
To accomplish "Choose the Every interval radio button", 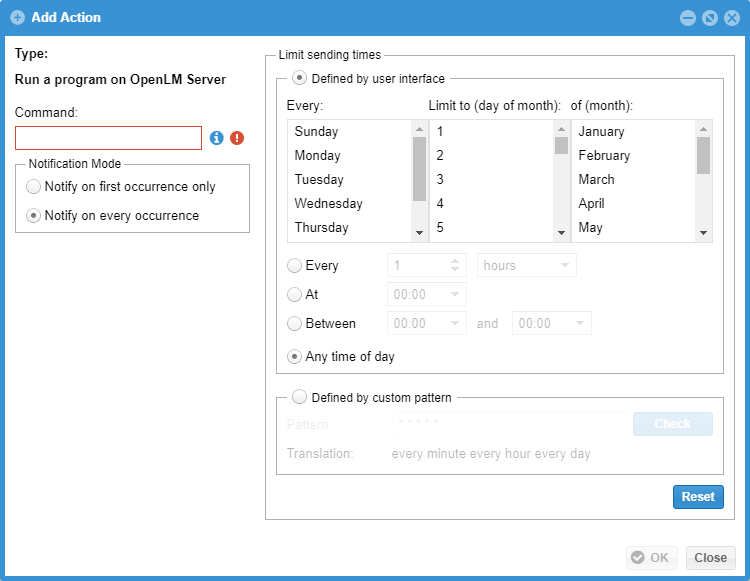I will pyautogui.click(x=294, y=266).
